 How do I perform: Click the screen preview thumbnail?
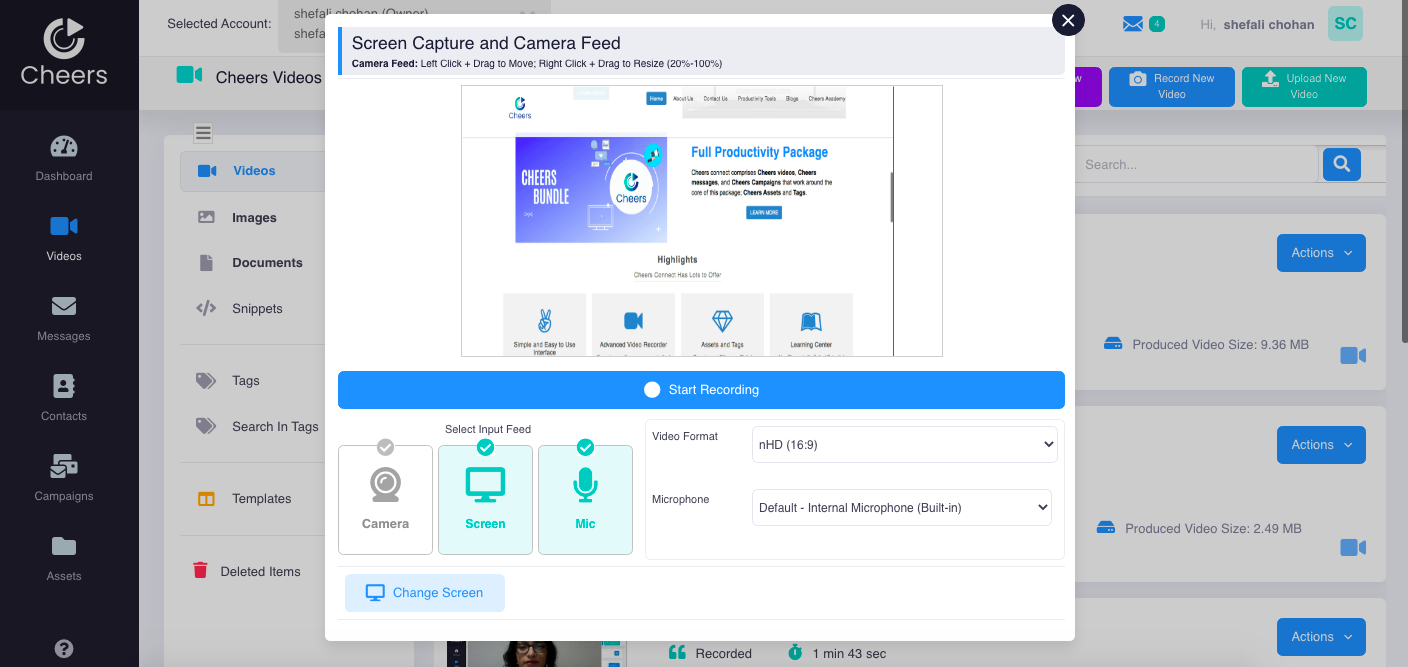pos(701,221)
